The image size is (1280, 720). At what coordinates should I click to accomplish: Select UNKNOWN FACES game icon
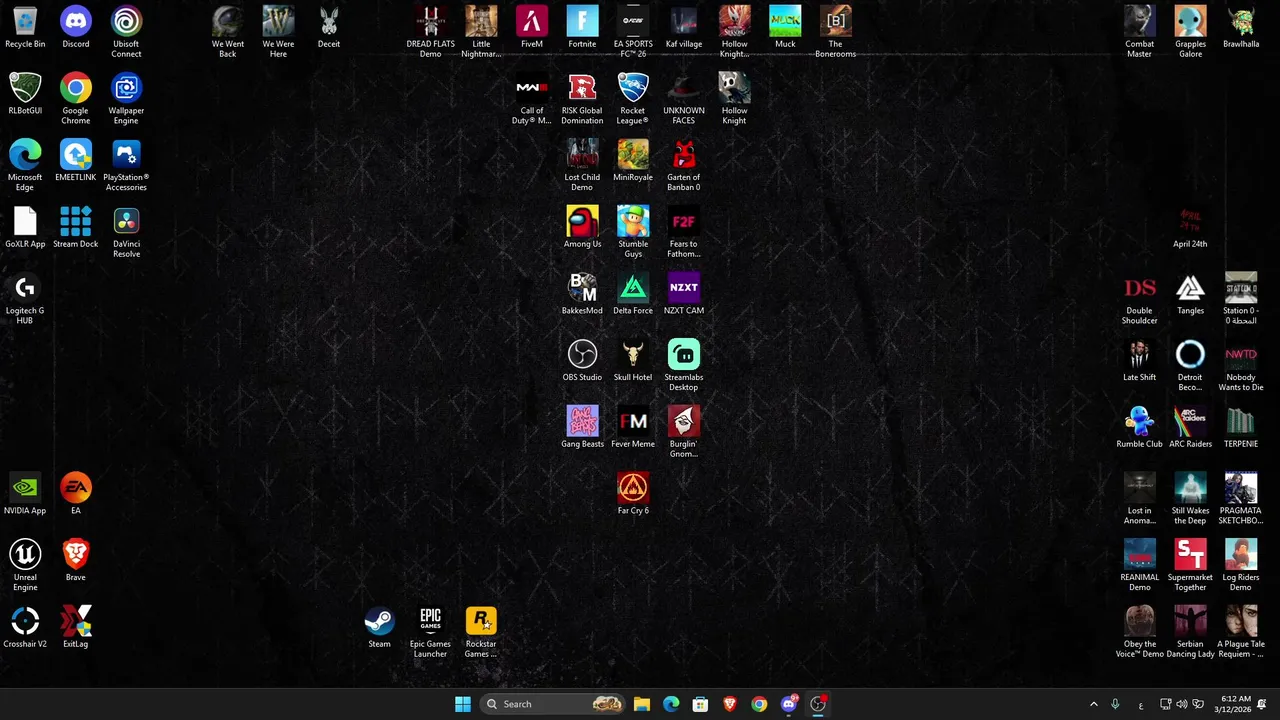pyautogui.click(x=684, y=98)
